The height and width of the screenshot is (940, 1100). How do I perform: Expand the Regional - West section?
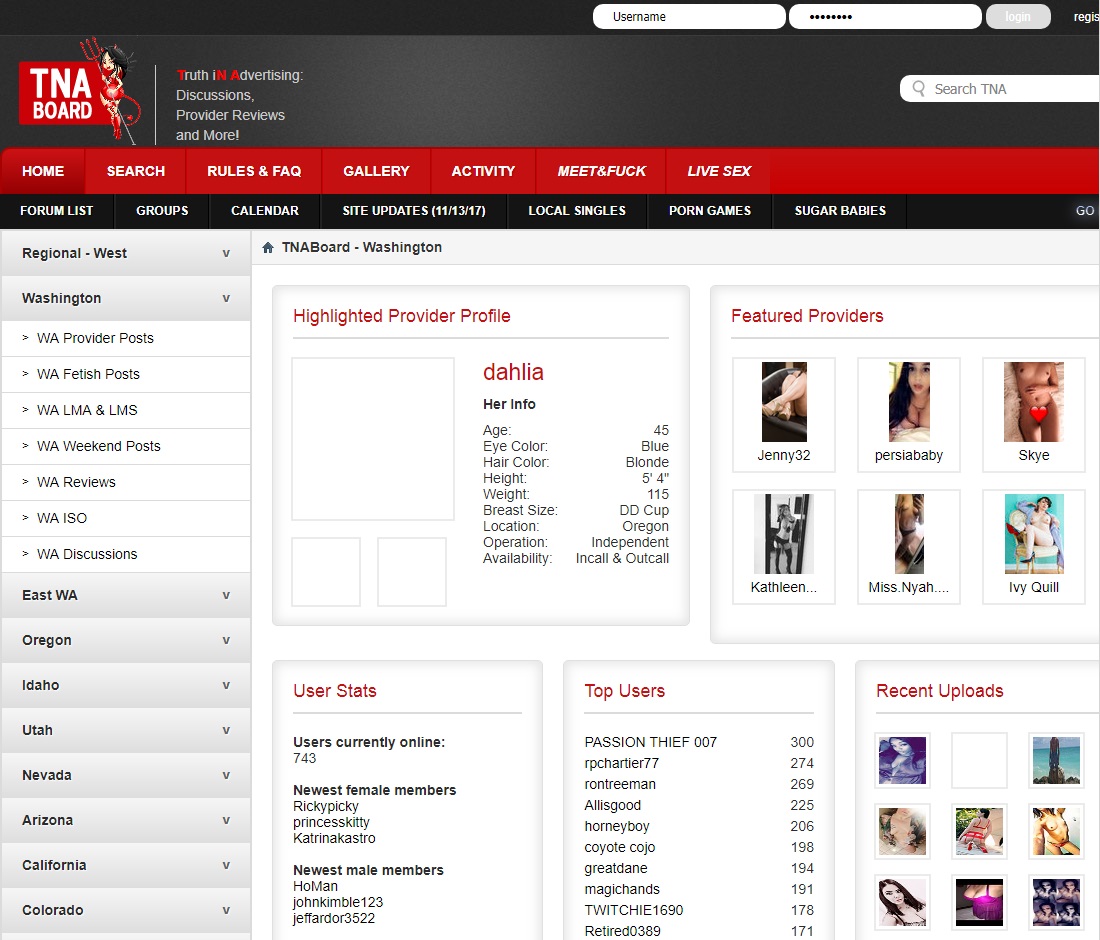pyautogui.click(x=125, y=253)
